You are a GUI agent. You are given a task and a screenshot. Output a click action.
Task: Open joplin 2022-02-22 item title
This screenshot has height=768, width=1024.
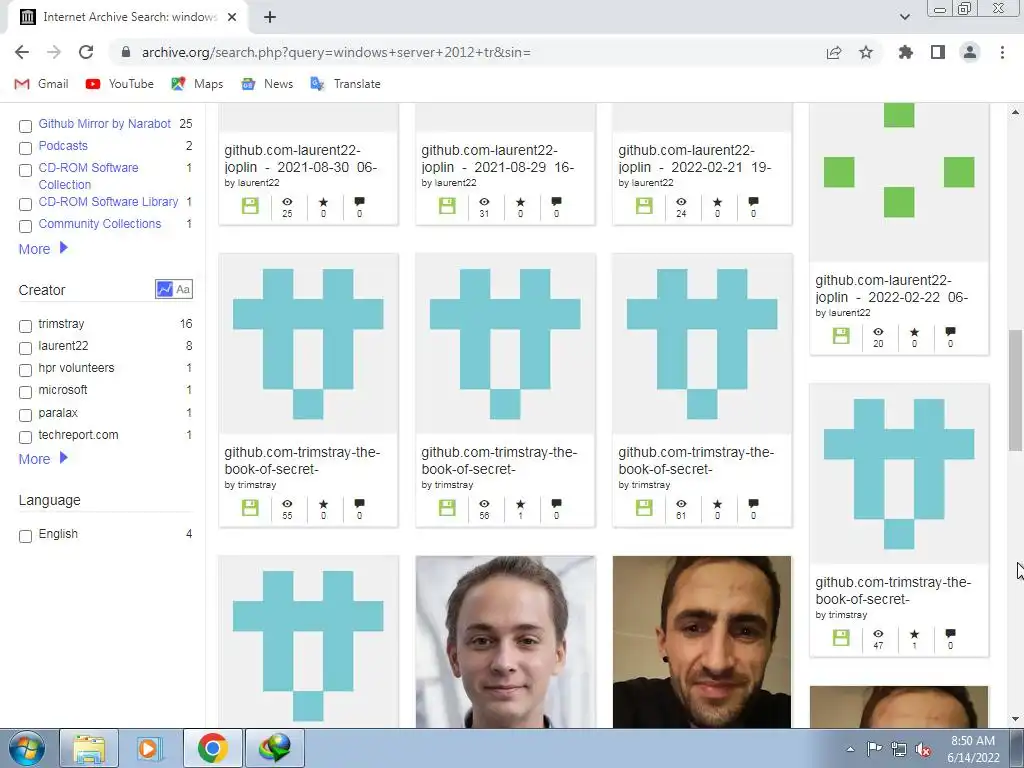click(891, 289)
